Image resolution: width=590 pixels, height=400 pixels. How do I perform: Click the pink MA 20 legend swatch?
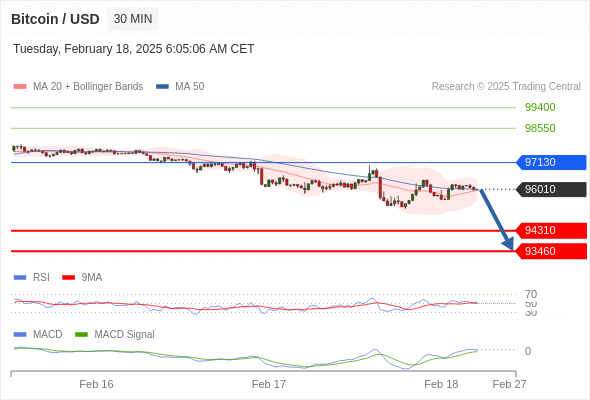(20, 87)
